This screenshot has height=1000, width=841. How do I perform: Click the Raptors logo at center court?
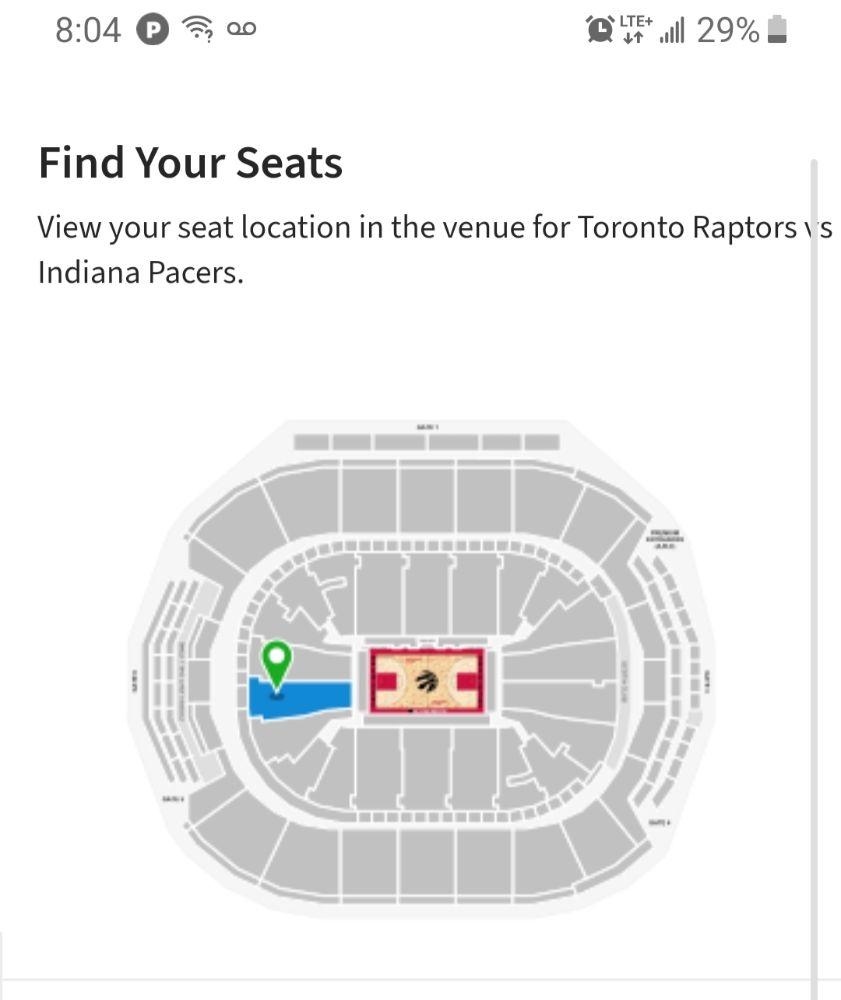[427, 682]
